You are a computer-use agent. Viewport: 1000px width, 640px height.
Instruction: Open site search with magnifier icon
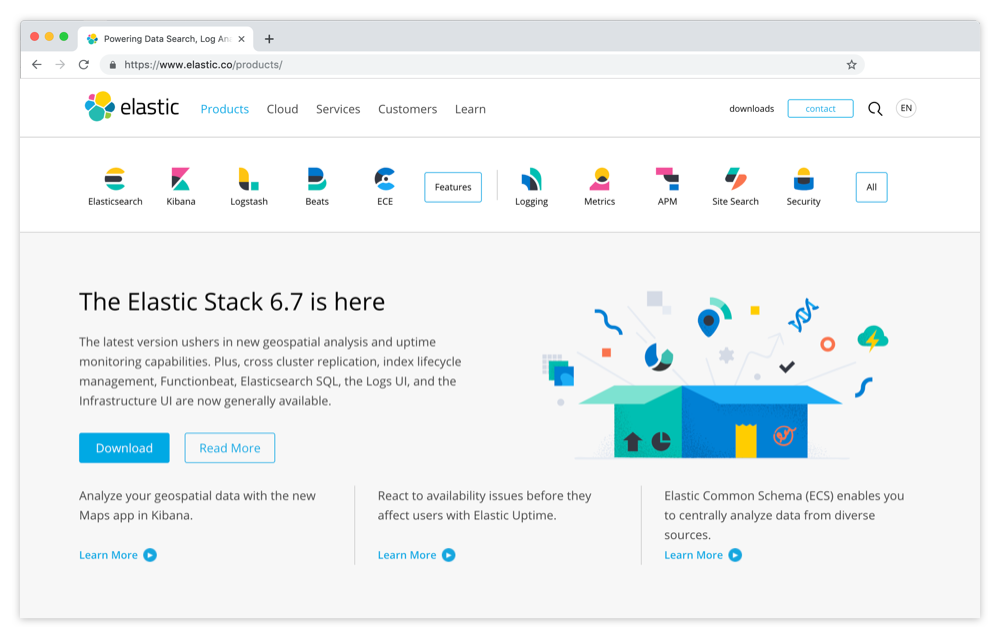(x=875, y=109)
